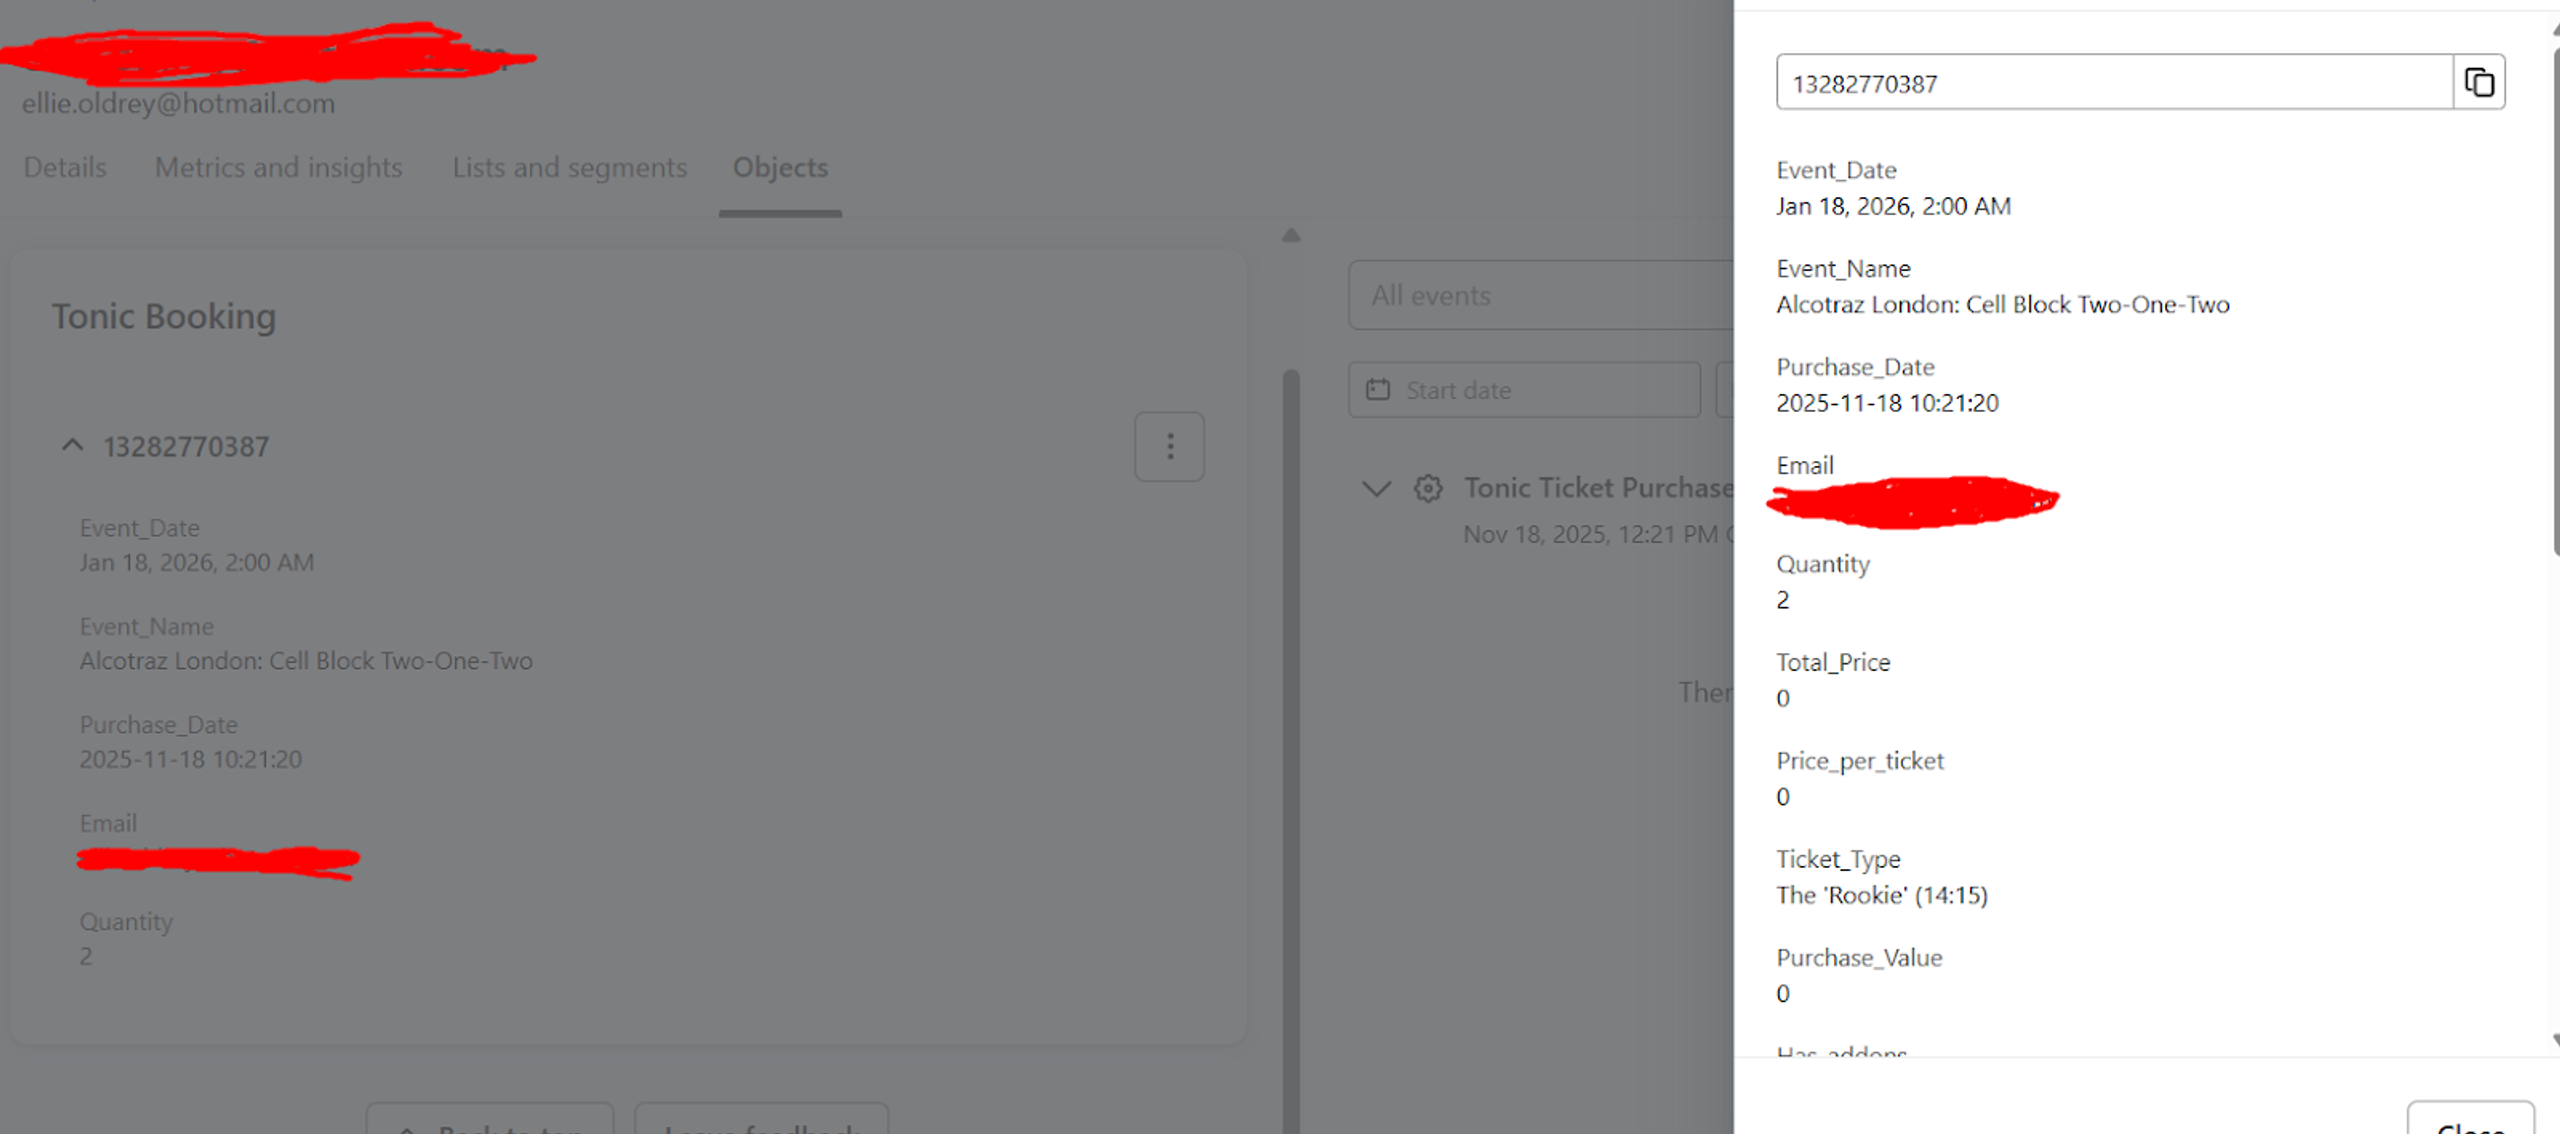This screenshot has height=1134, width=2560.
Task: Click the Tonic Booking panel vertical scrollbar
Action: click(x=1291, y=750)
